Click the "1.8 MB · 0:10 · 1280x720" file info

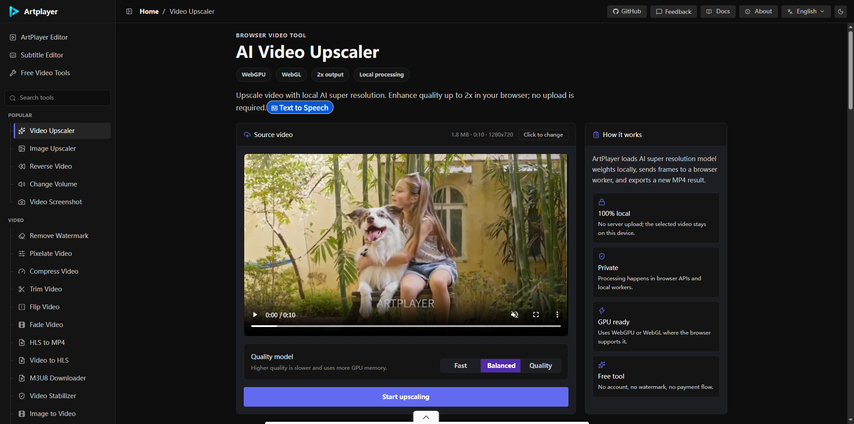point(482,135)
